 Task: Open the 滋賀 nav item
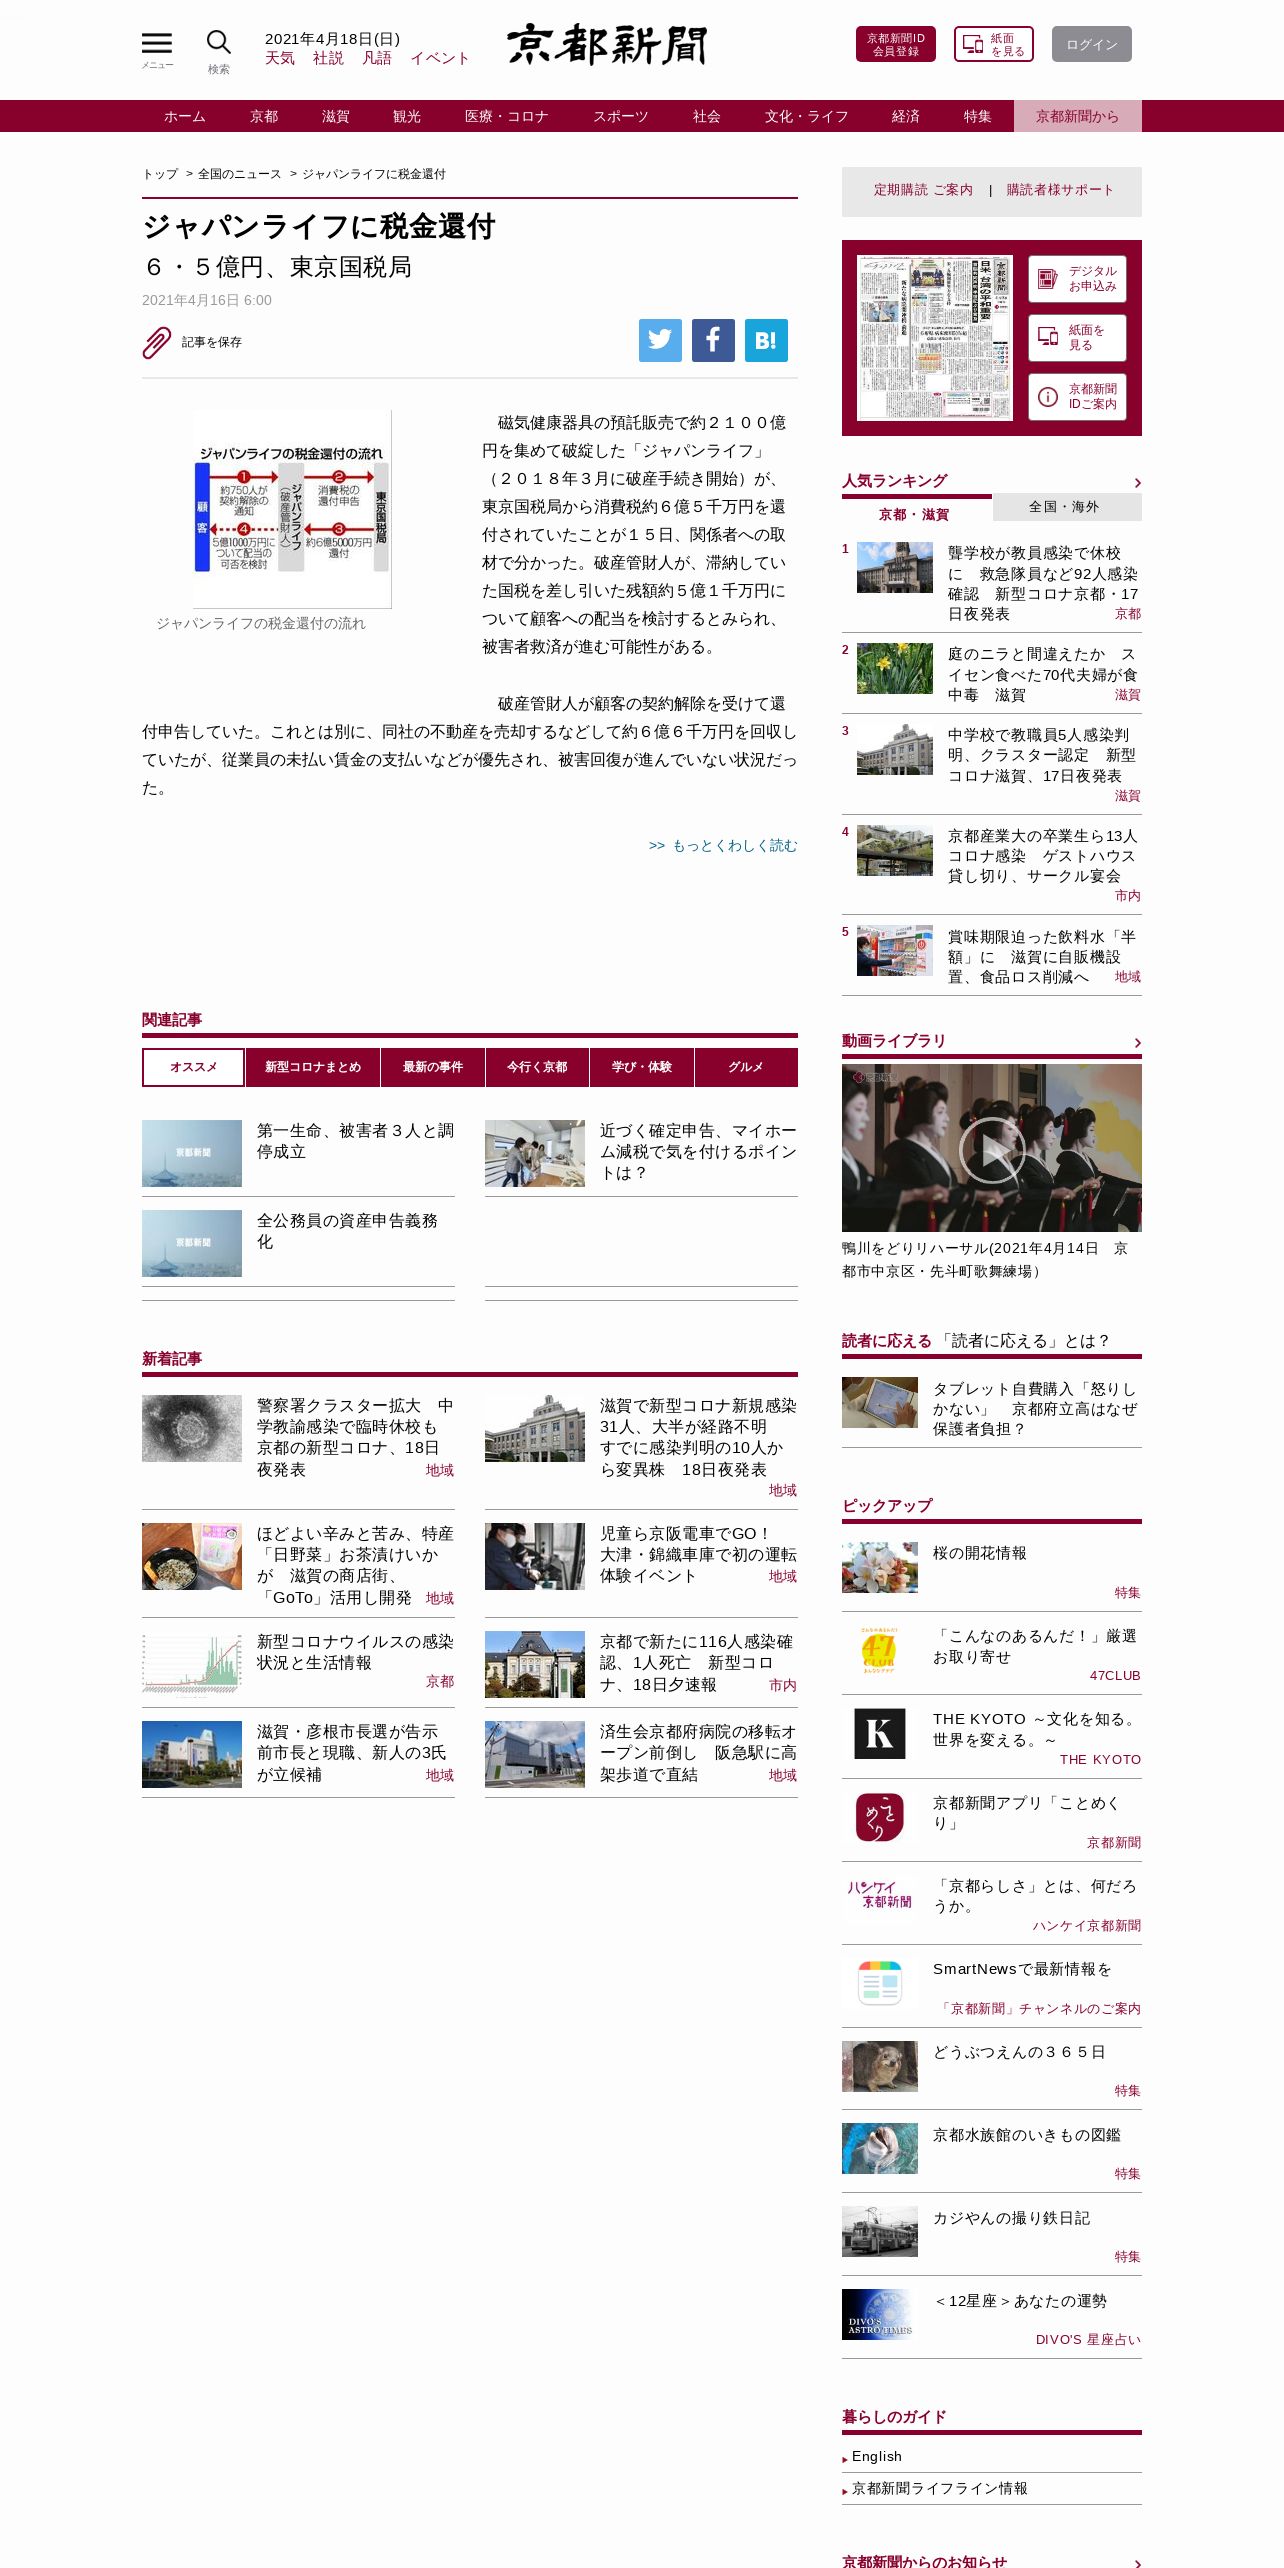tap(336, 116)
